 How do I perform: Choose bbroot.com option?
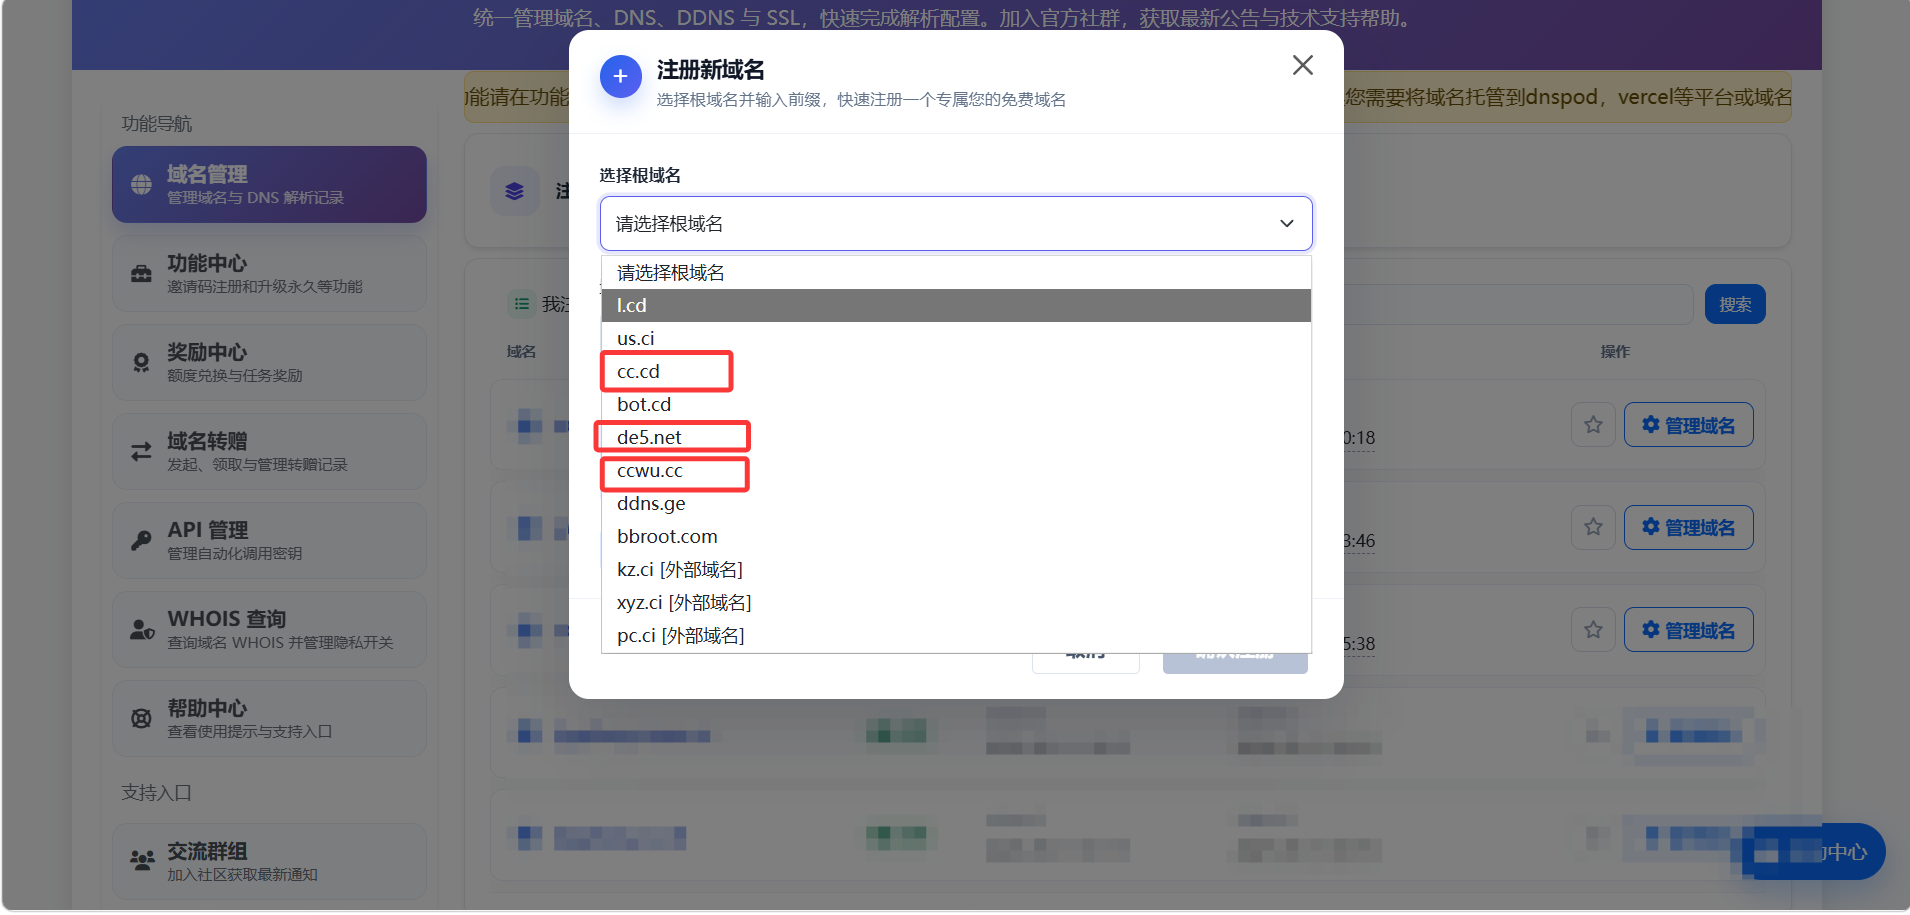(956, 536)
